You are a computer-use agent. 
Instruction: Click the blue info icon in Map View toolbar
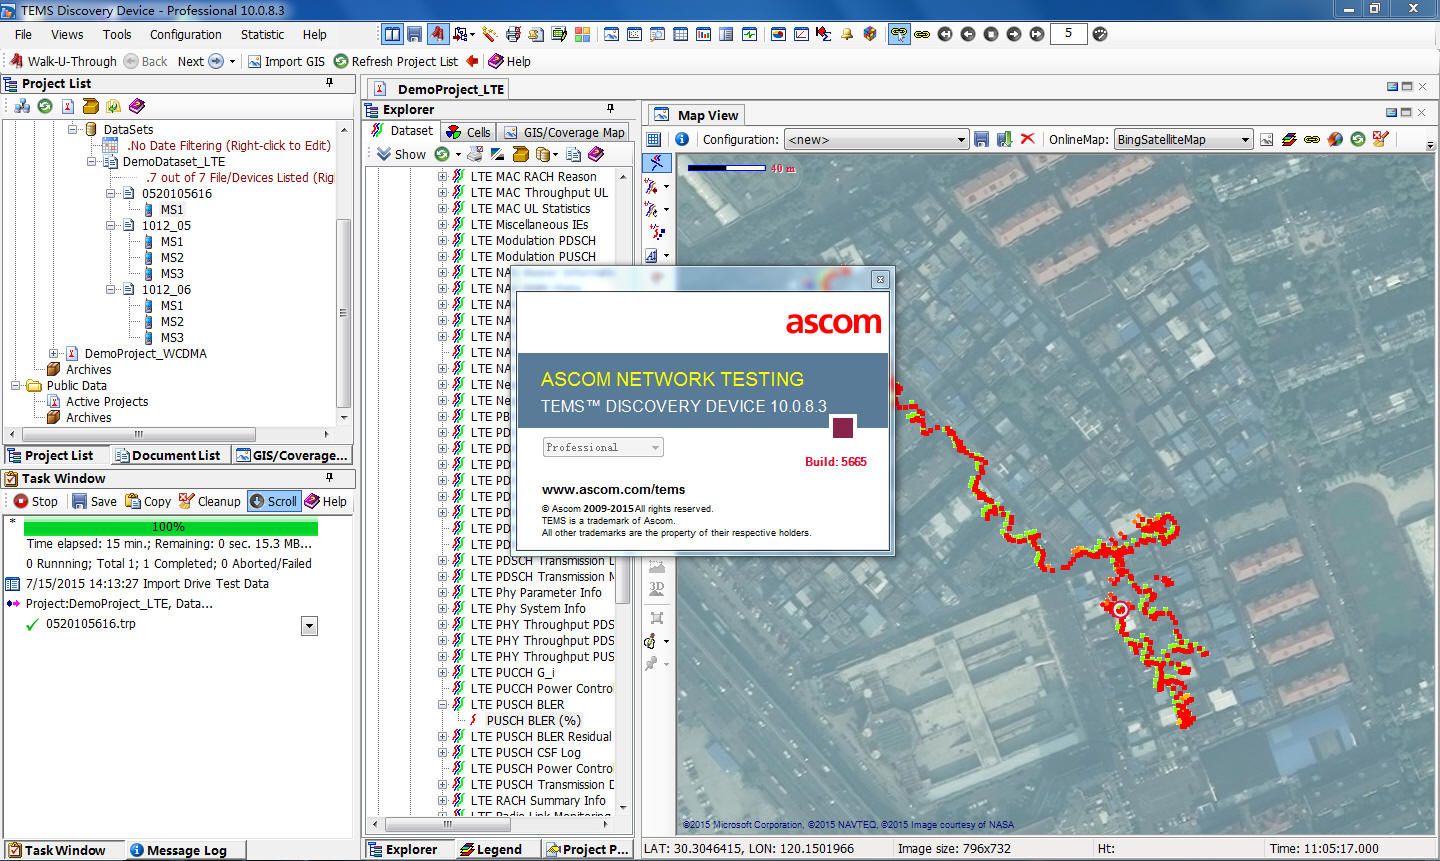[682, 139]
